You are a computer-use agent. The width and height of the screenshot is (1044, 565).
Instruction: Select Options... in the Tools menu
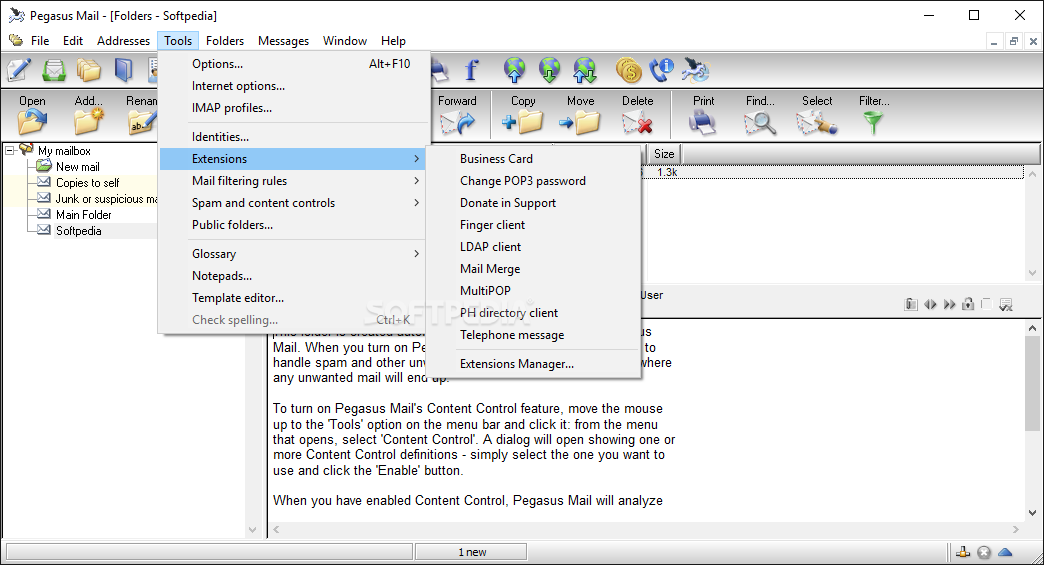pyautogui.click(x=292, y=64)
